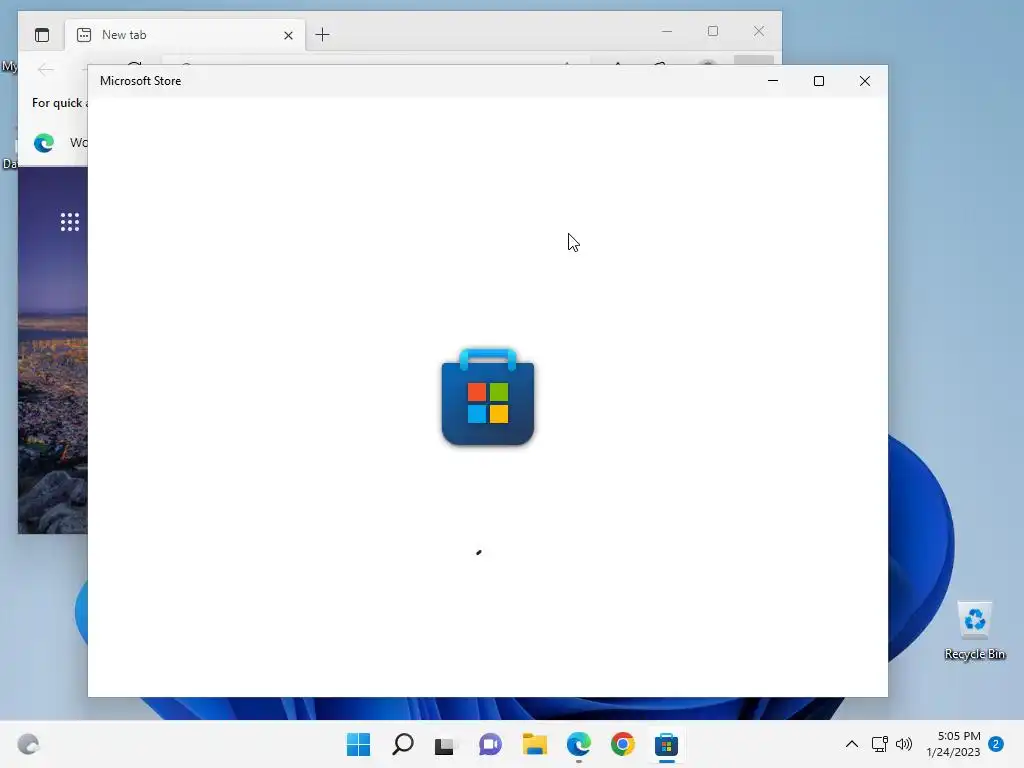Open volume speaker tray icon

904,744
